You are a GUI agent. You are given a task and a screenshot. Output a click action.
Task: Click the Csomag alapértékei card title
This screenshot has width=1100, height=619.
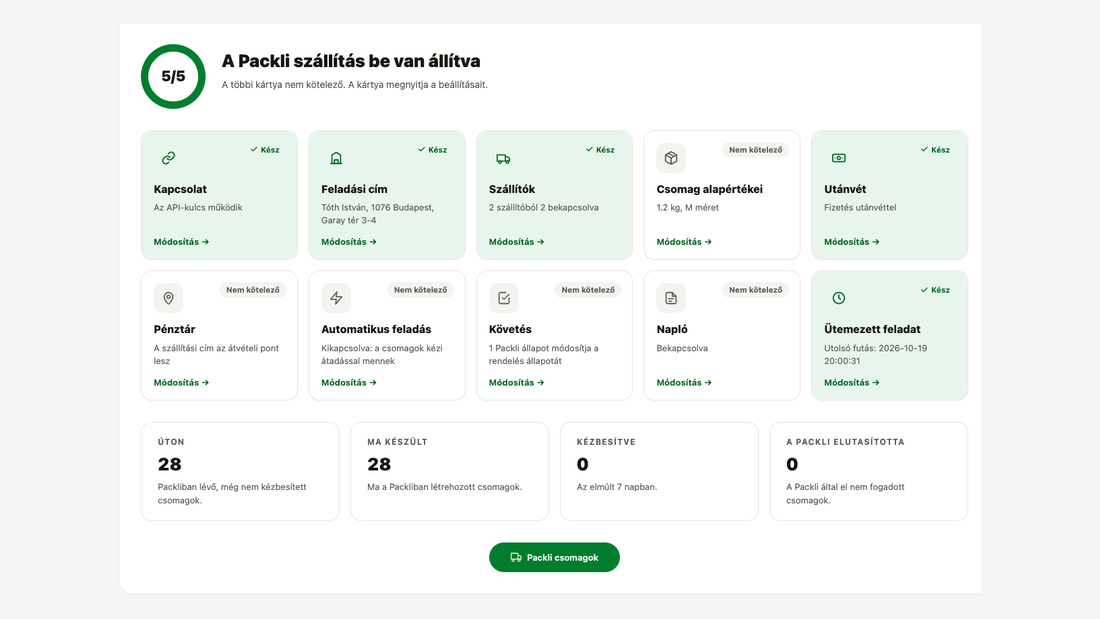[x=709, y=189]
